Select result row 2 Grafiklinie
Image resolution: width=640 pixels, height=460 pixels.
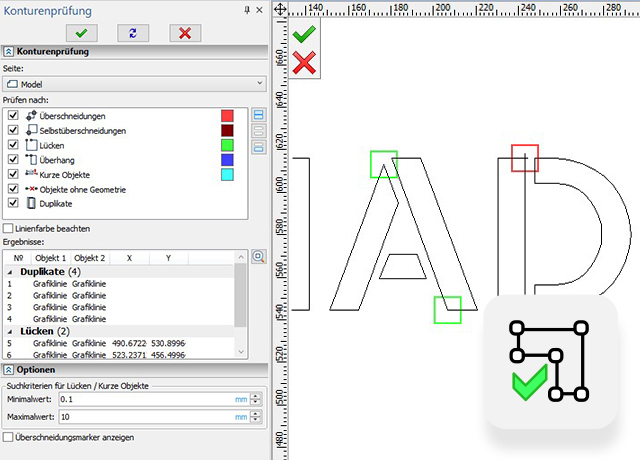pos(119,296)
